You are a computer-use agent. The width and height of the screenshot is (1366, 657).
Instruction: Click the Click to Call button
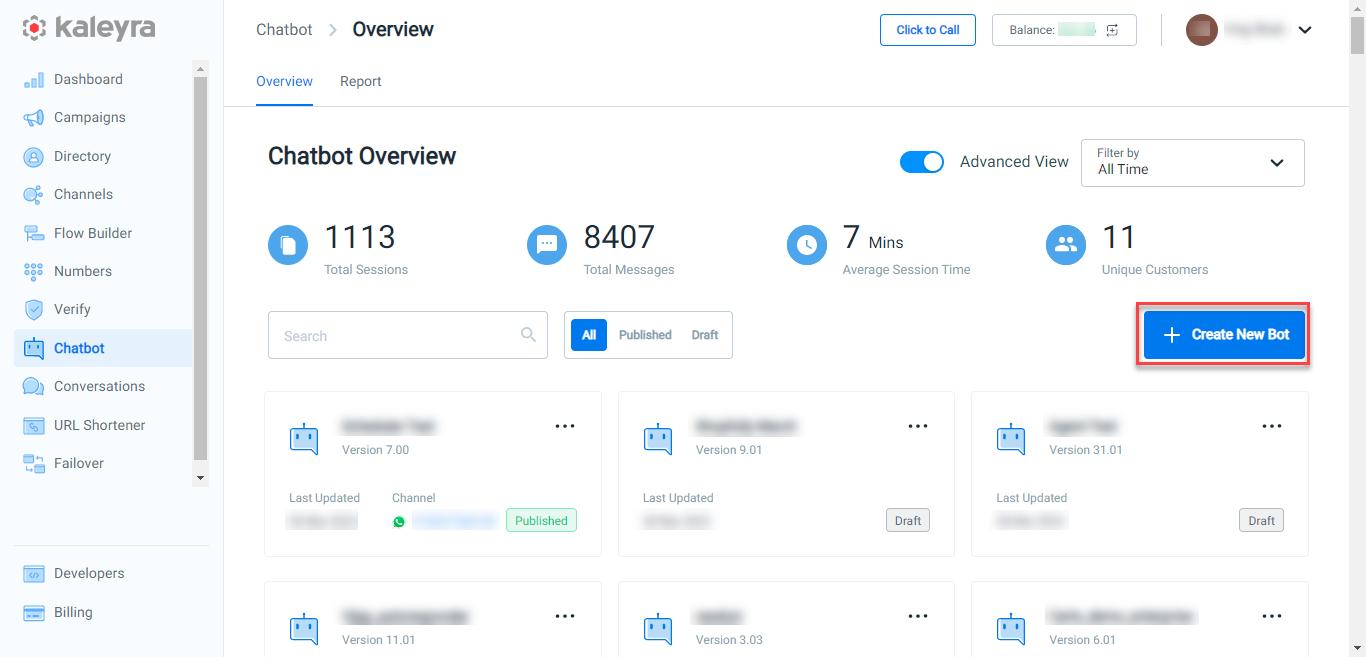coord(928,30)
